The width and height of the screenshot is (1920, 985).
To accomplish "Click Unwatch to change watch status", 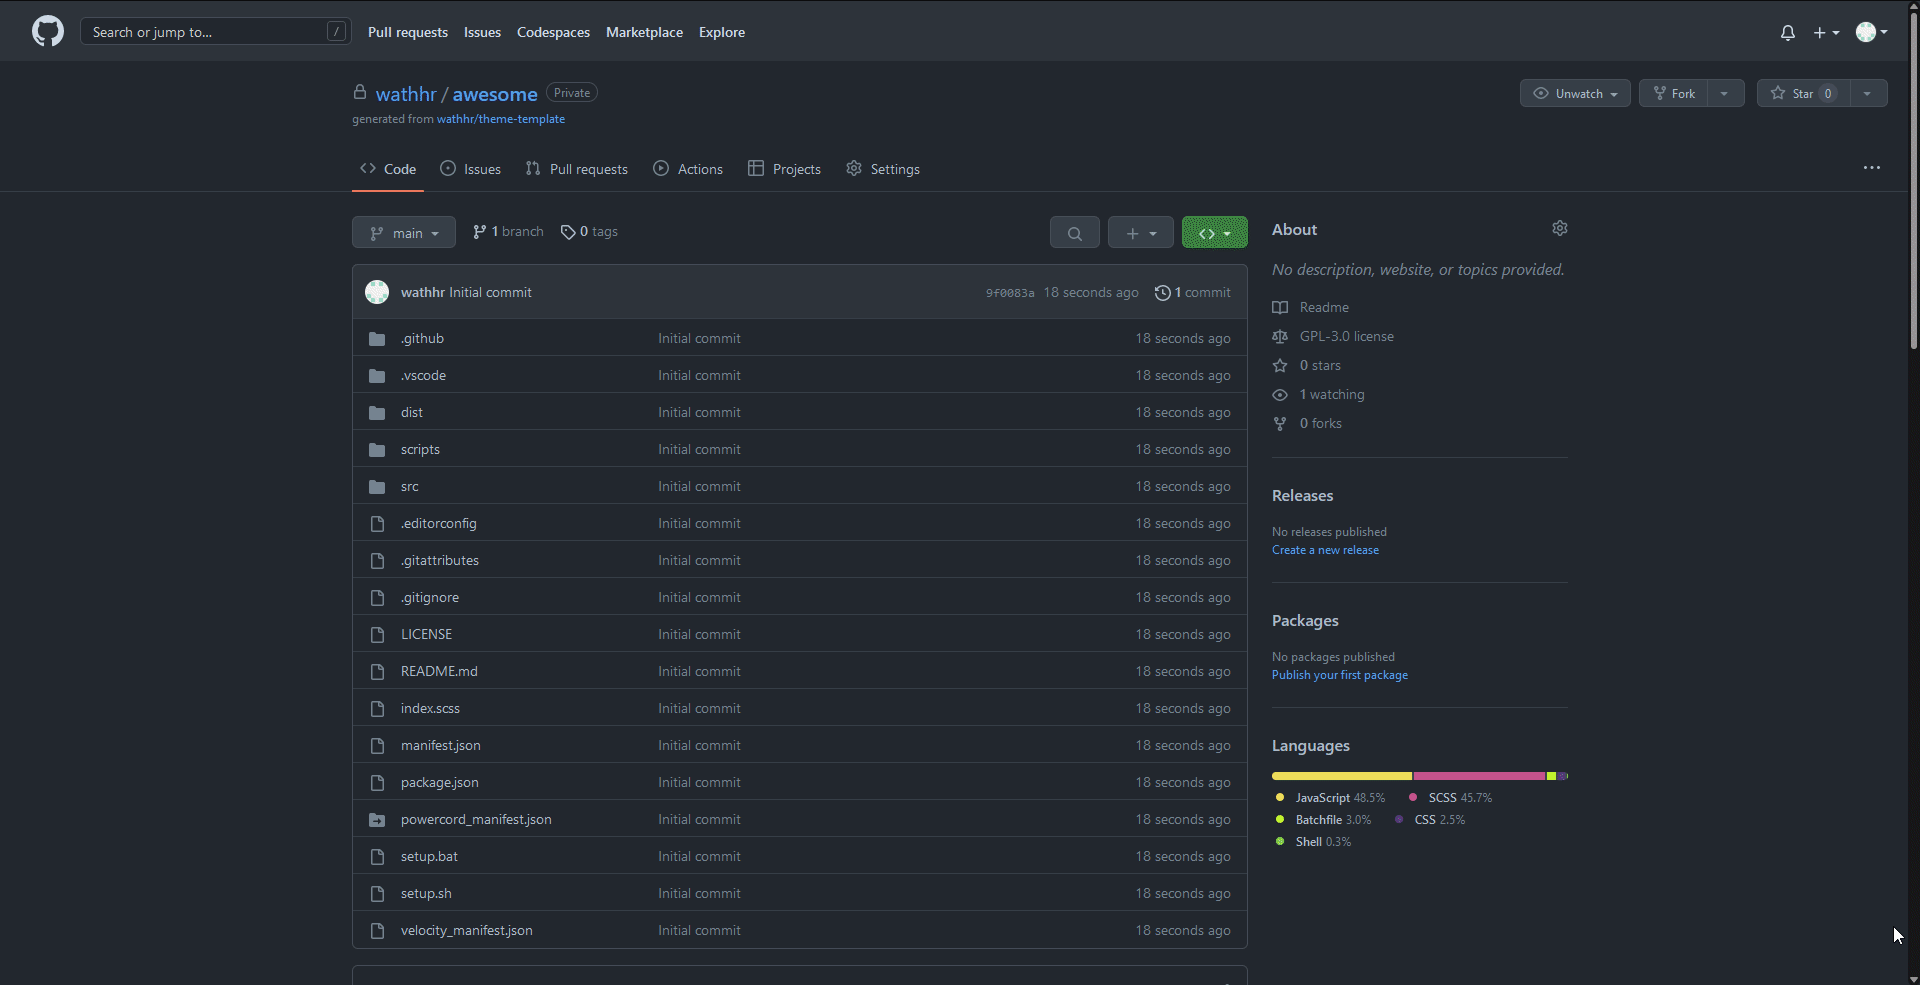I will click(x=1575, y=93).
